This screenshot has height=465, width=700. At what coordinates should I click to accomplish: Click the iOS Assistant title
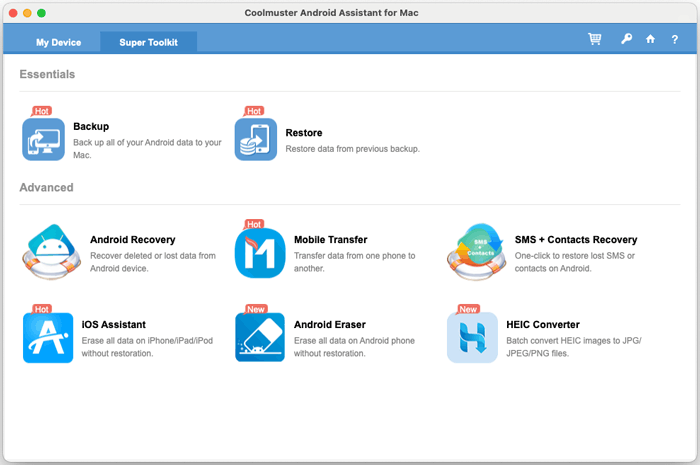click(113, 324)
